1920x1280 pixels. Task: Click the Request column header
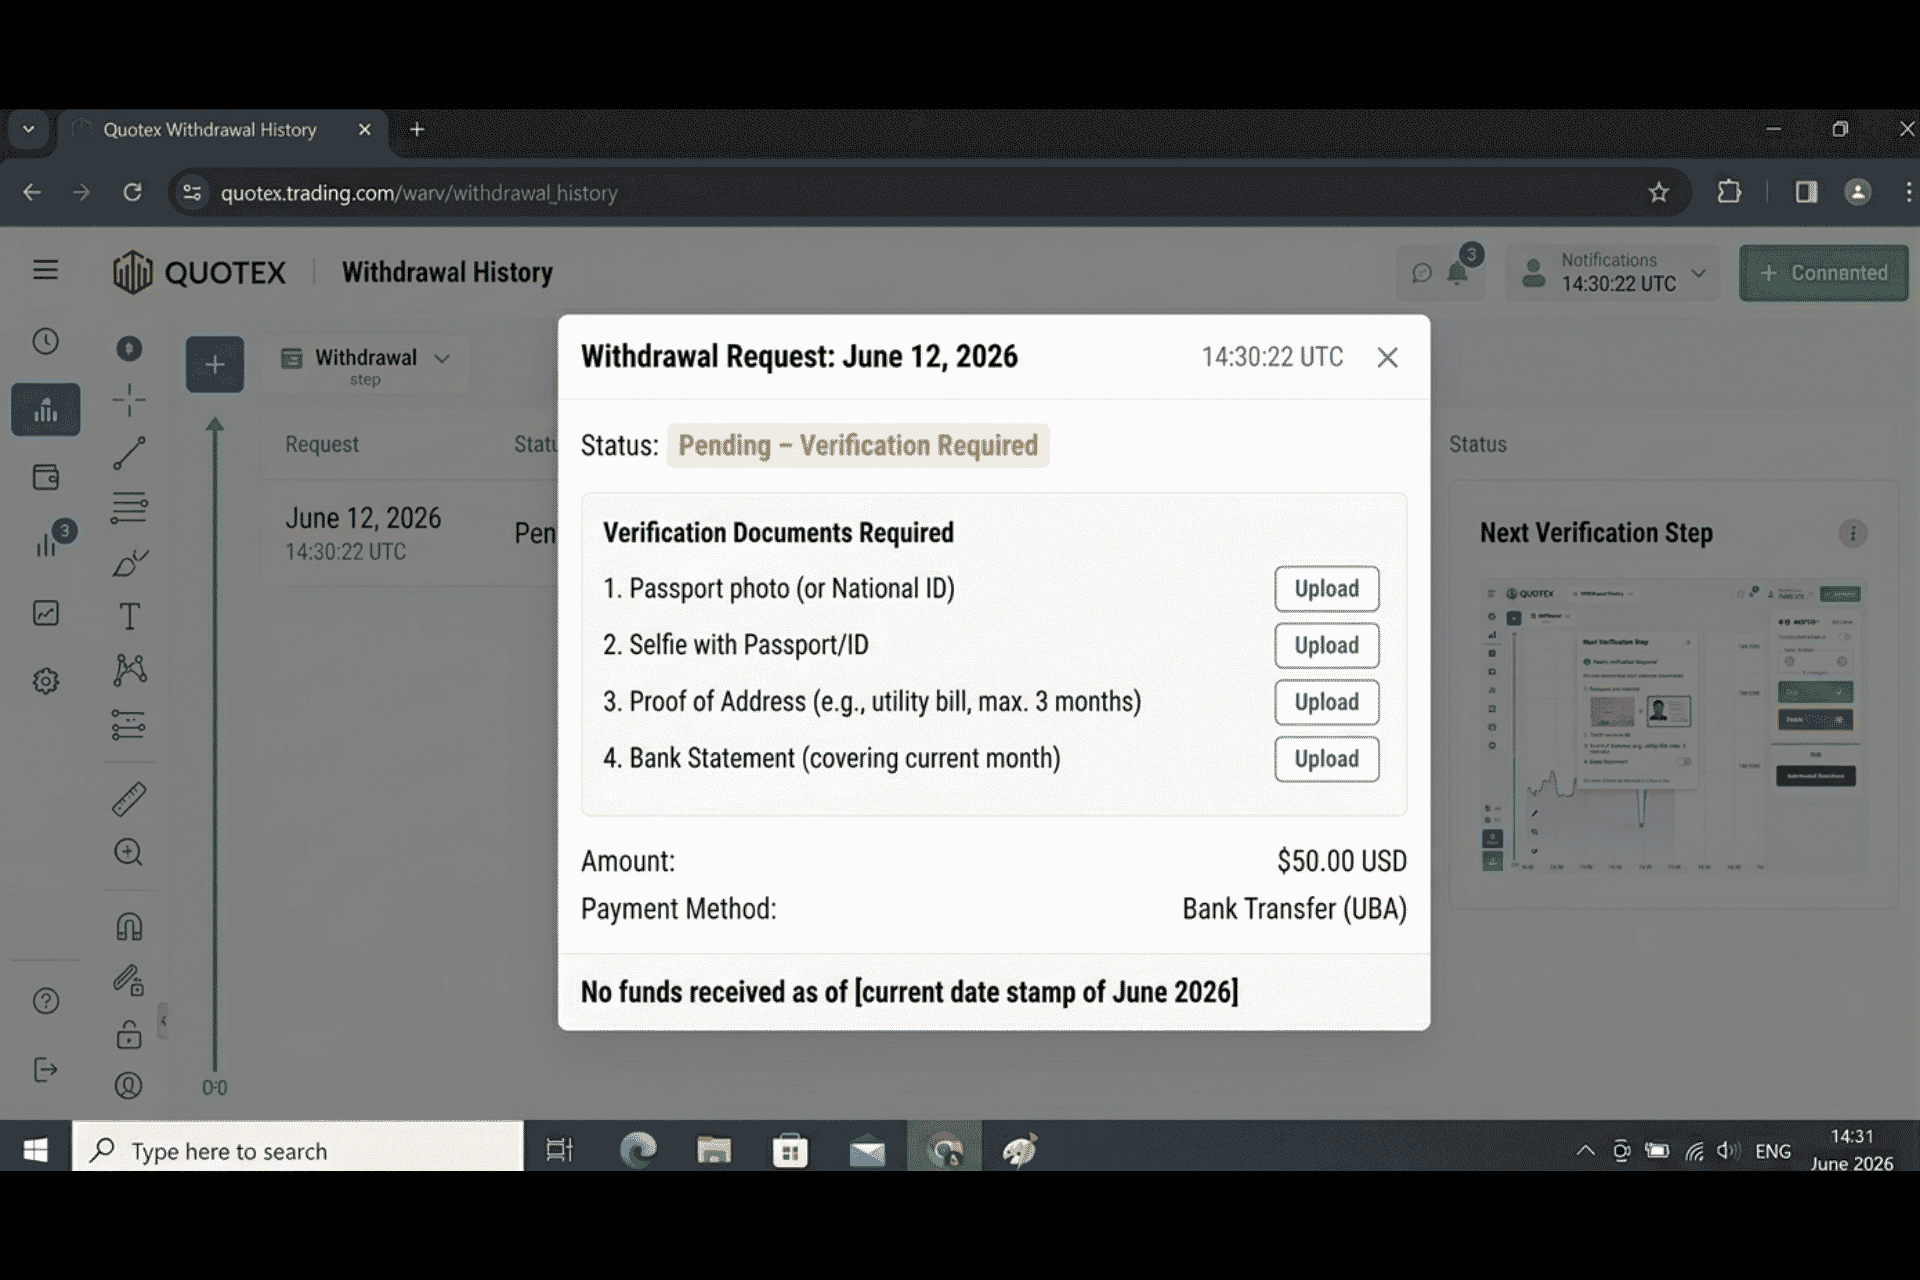[321, 444]
